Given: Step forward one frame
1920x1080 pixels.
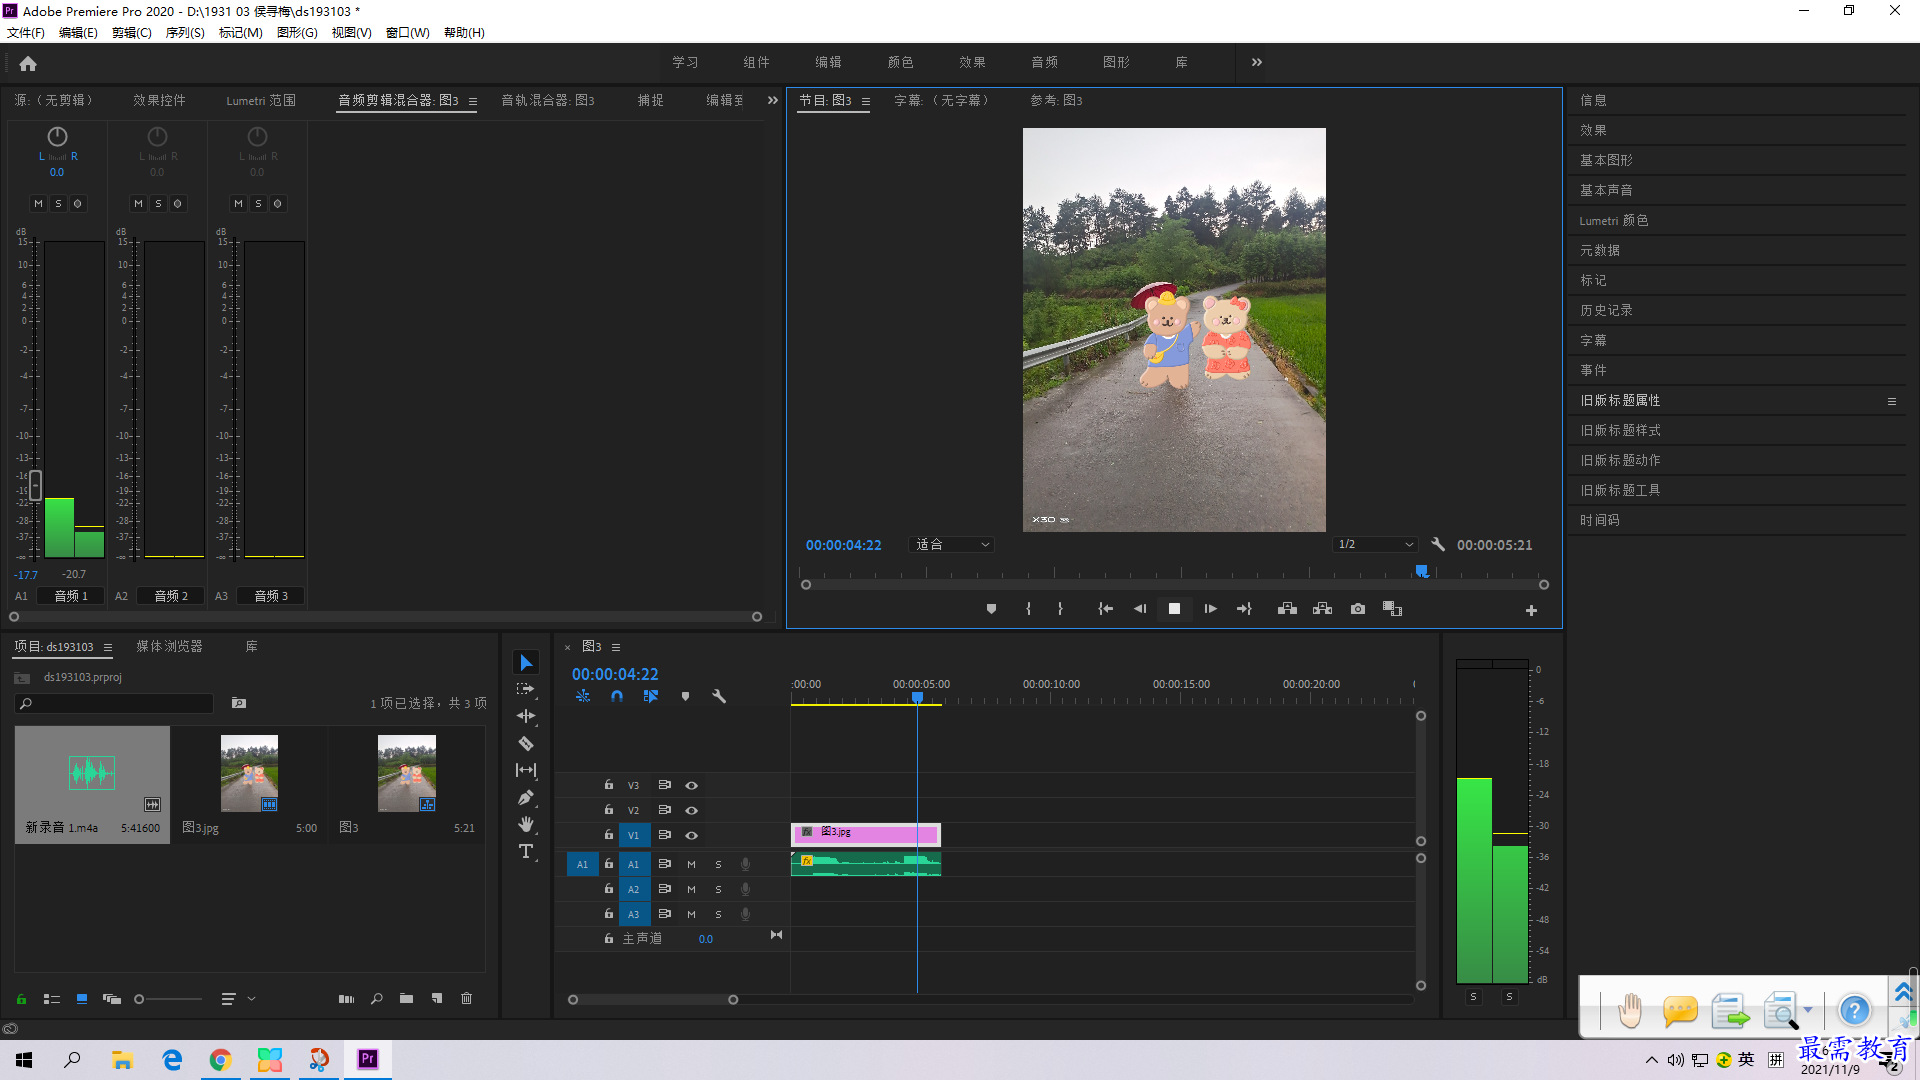Looking at the screenshot, I should click(1210, 609).
